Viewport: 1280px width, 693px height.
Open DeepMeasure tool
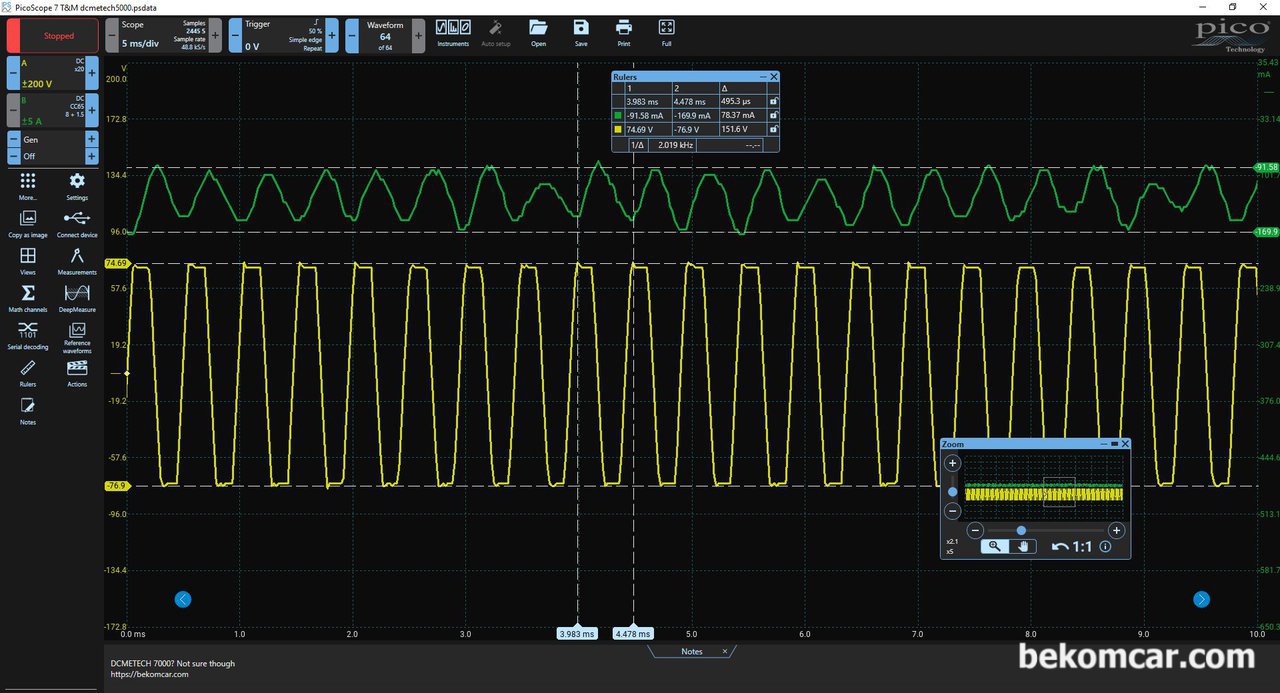77,297
